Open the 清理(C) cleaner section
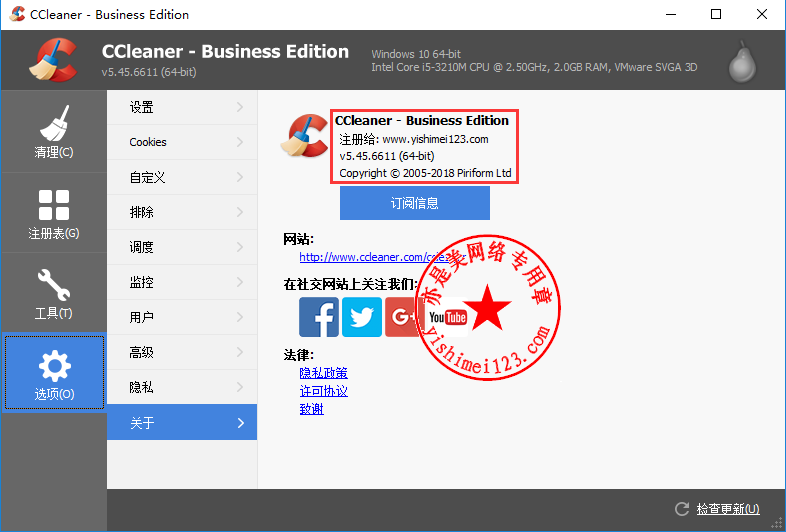 click(x=54, y=131)
